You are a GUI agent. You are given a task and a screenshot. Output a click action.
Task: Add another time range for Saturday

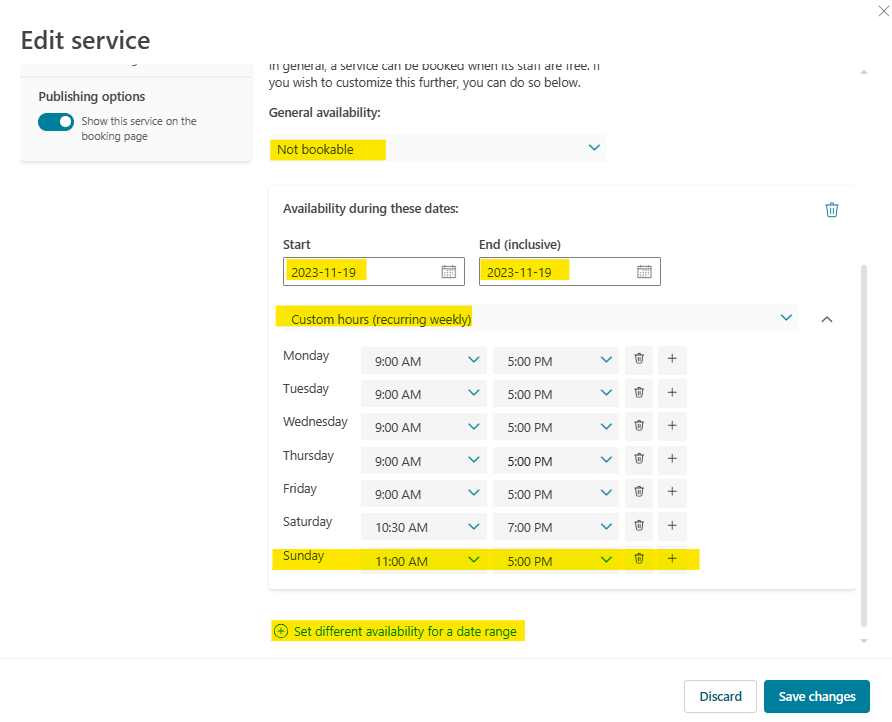coord(671,526)
